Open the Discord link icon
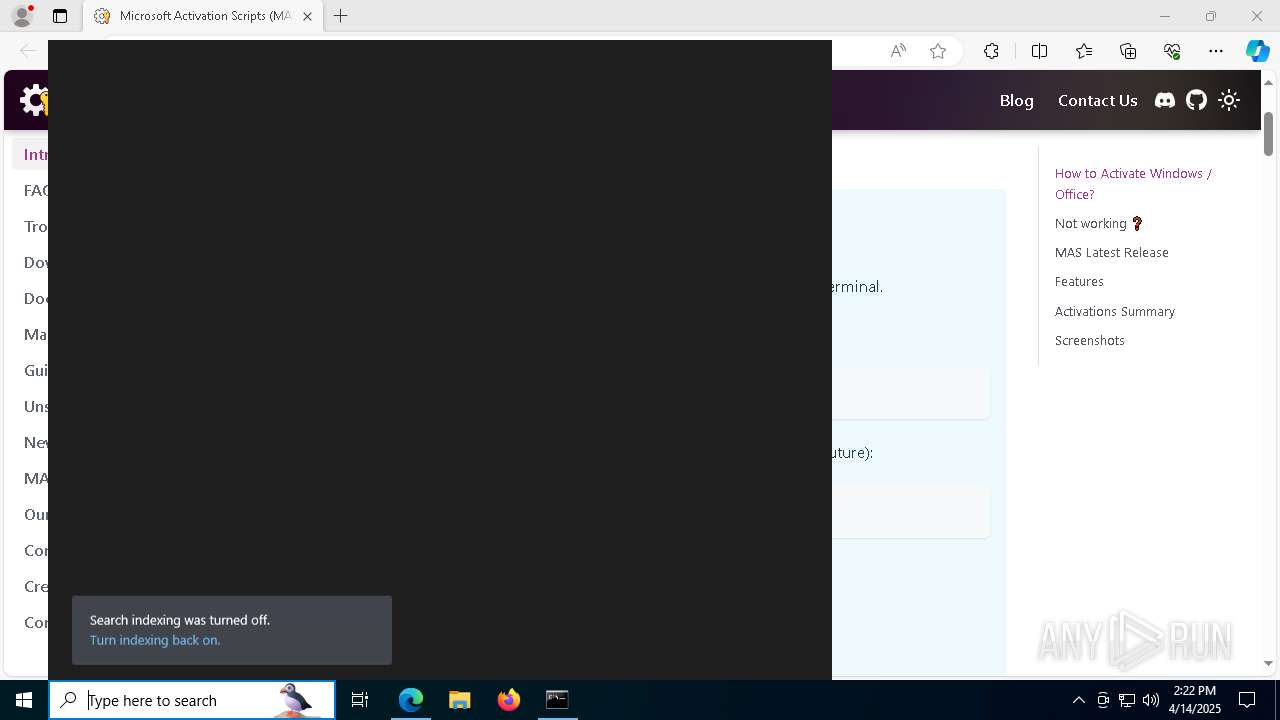Image resolution: width=1280 pixels, height=720 pixels. pos(1165,100)
